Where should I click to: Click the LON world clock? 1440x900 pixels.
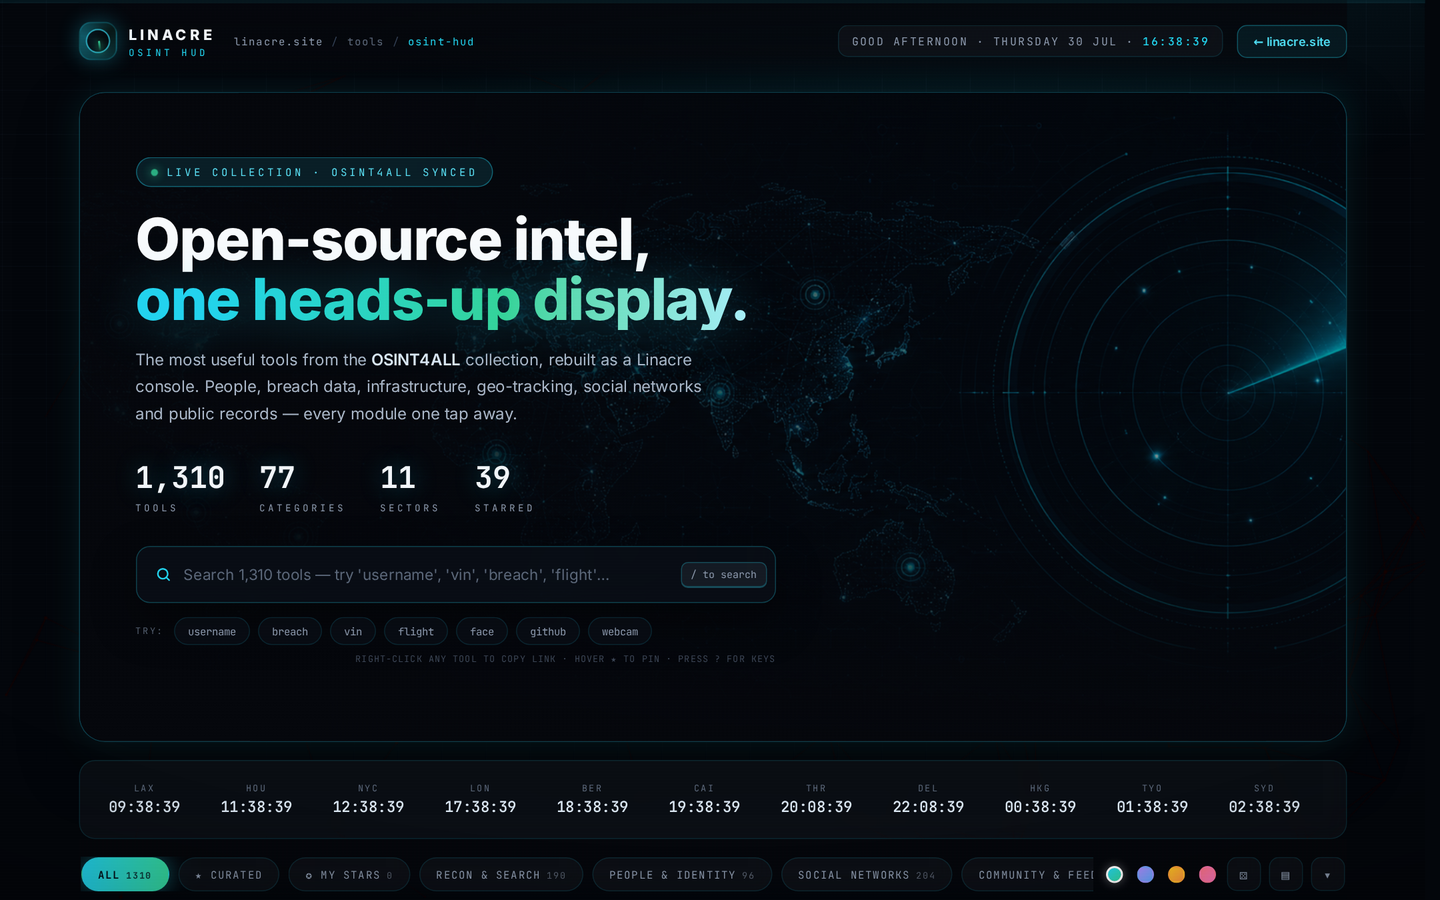pos(480,800)
